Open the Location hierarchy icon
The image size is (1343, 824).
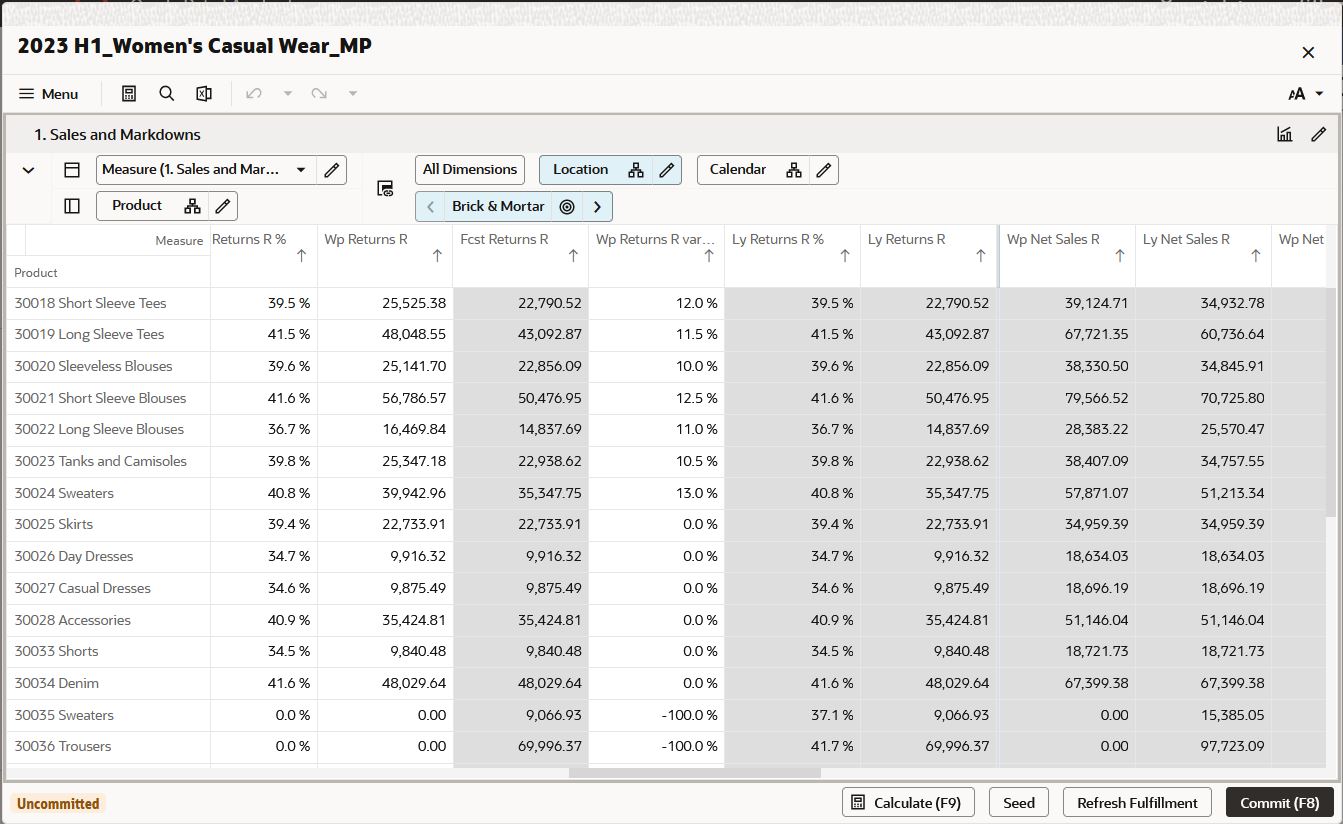click(x=636, y=170)
